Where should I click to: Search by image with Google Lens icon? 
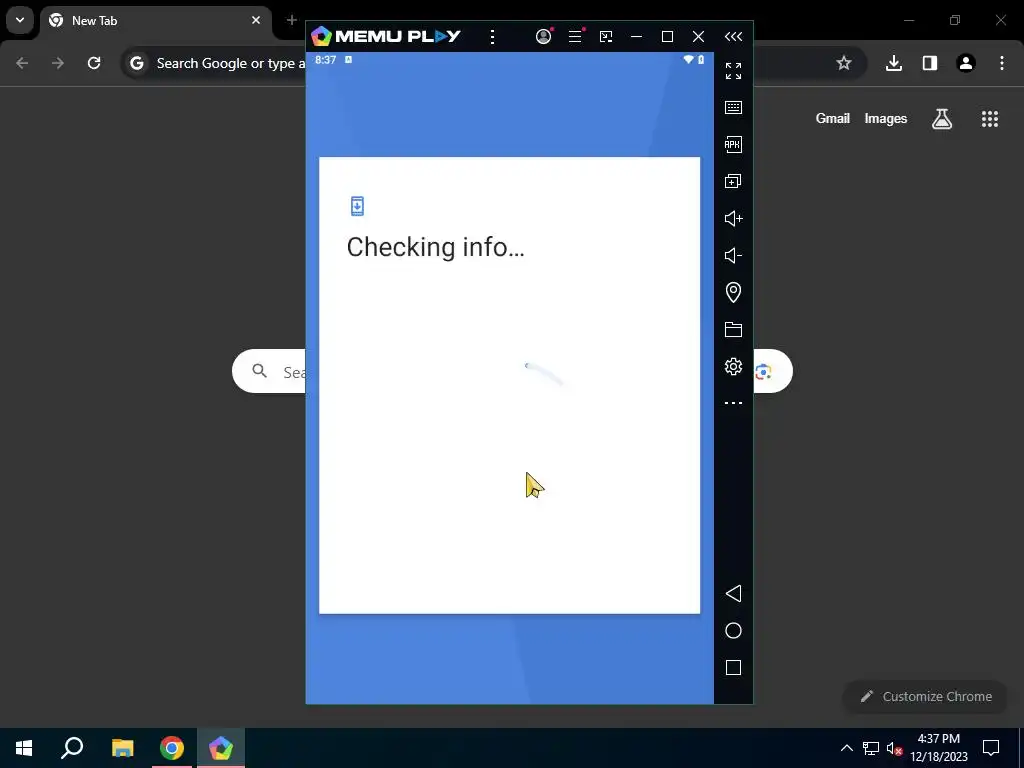pyautogui.click(x=763, y=372)
